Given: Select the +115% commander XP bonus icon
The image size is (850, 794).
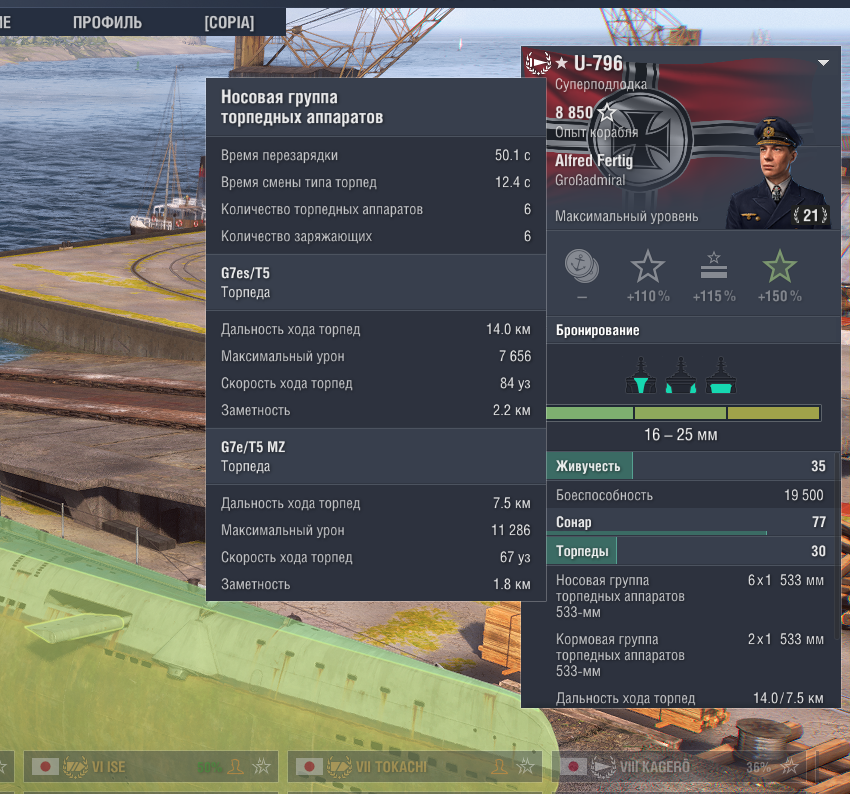Looking at the screenshot, I should (x=714, y=266).
